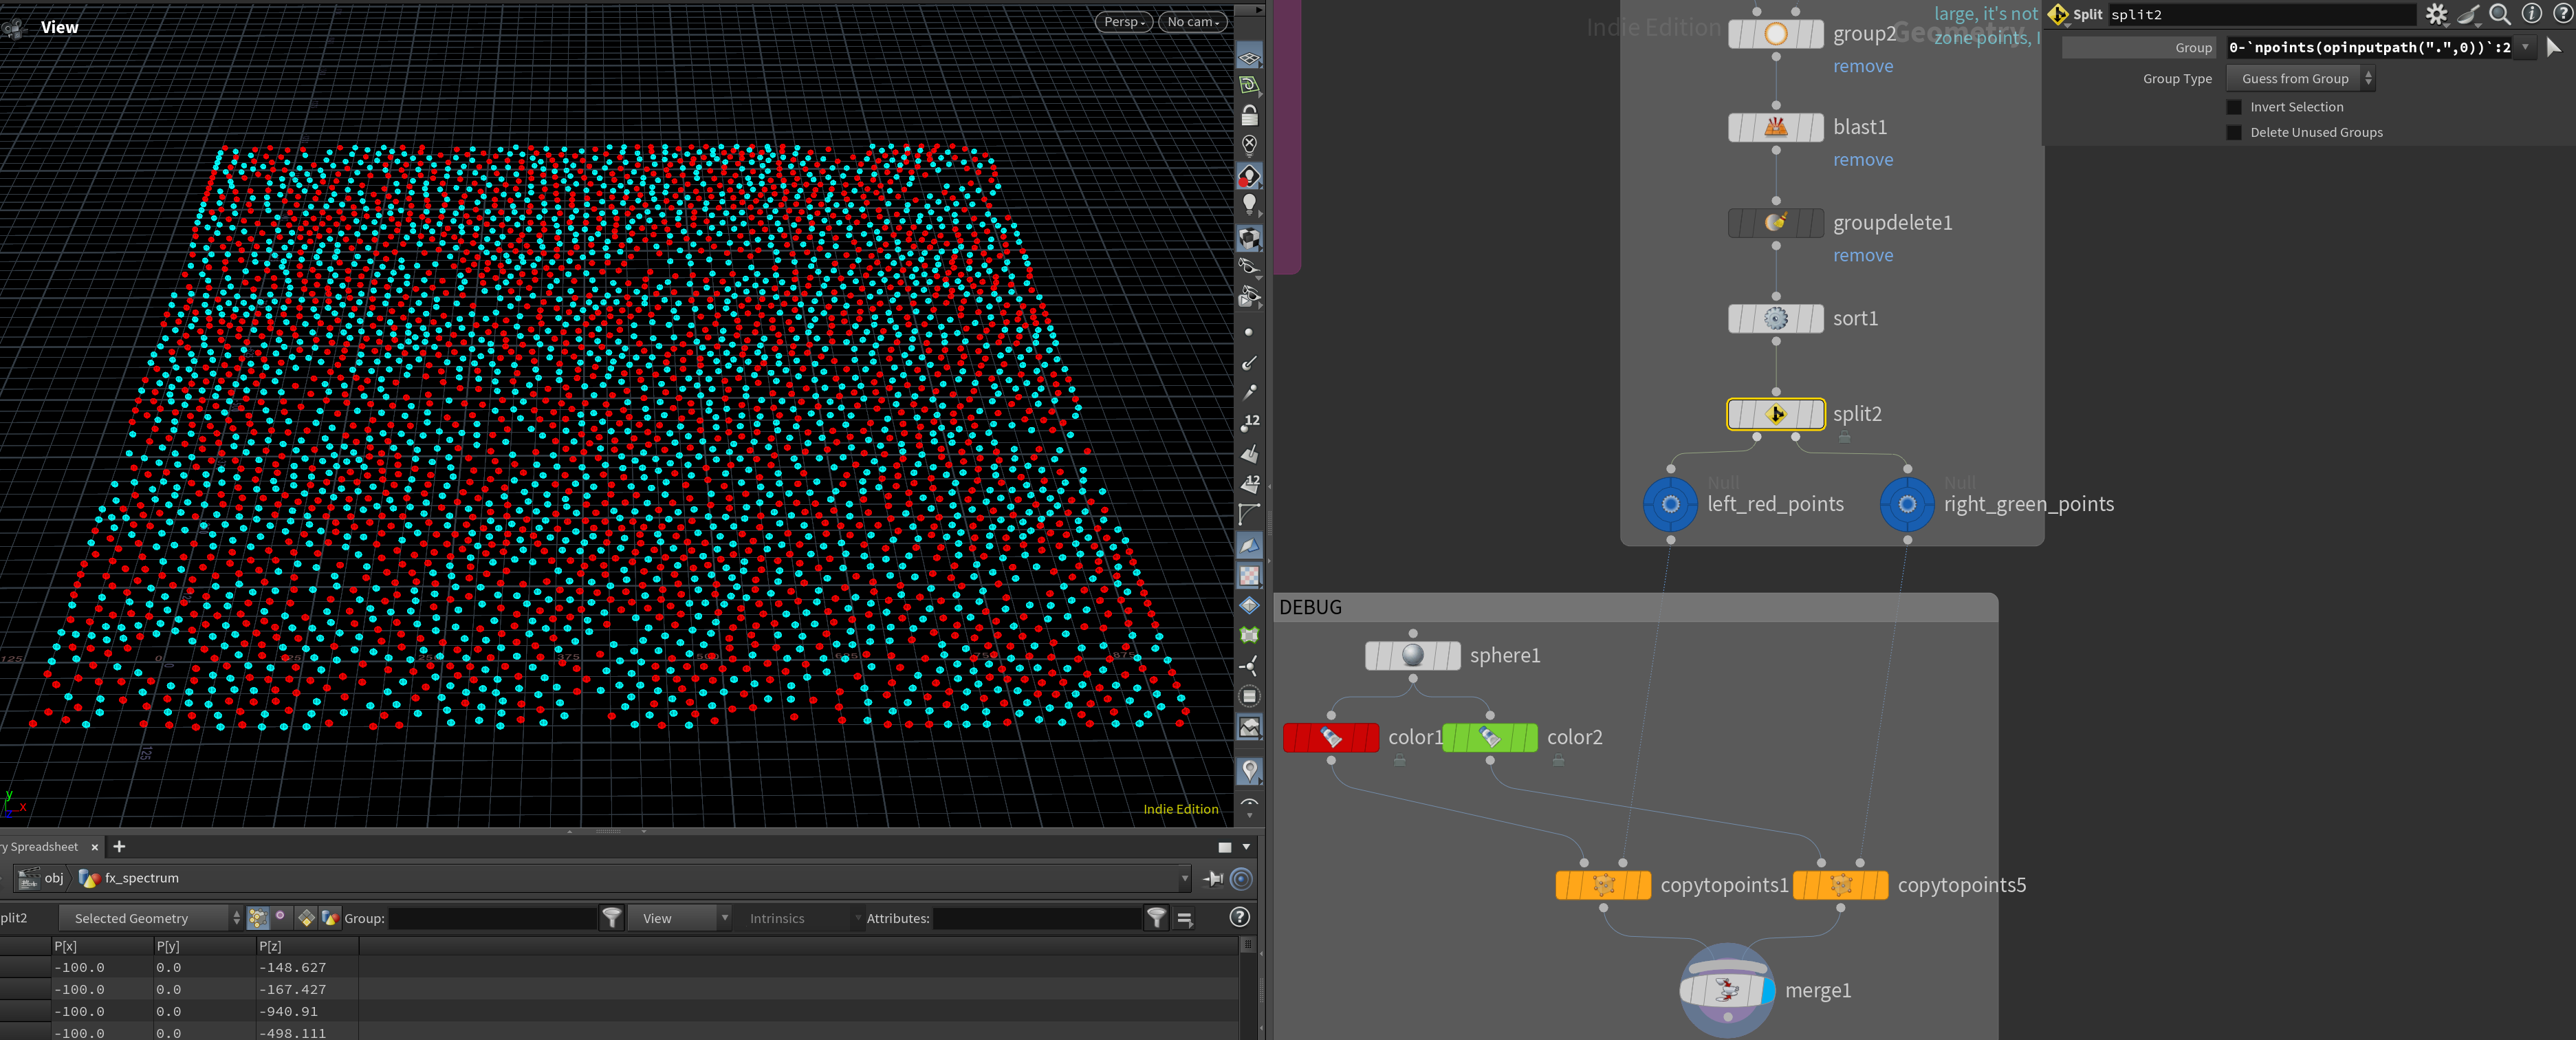Click the Group filter funnel icon
The height and width of the screenshot is (1040, 2576).
tap(612, 917)
